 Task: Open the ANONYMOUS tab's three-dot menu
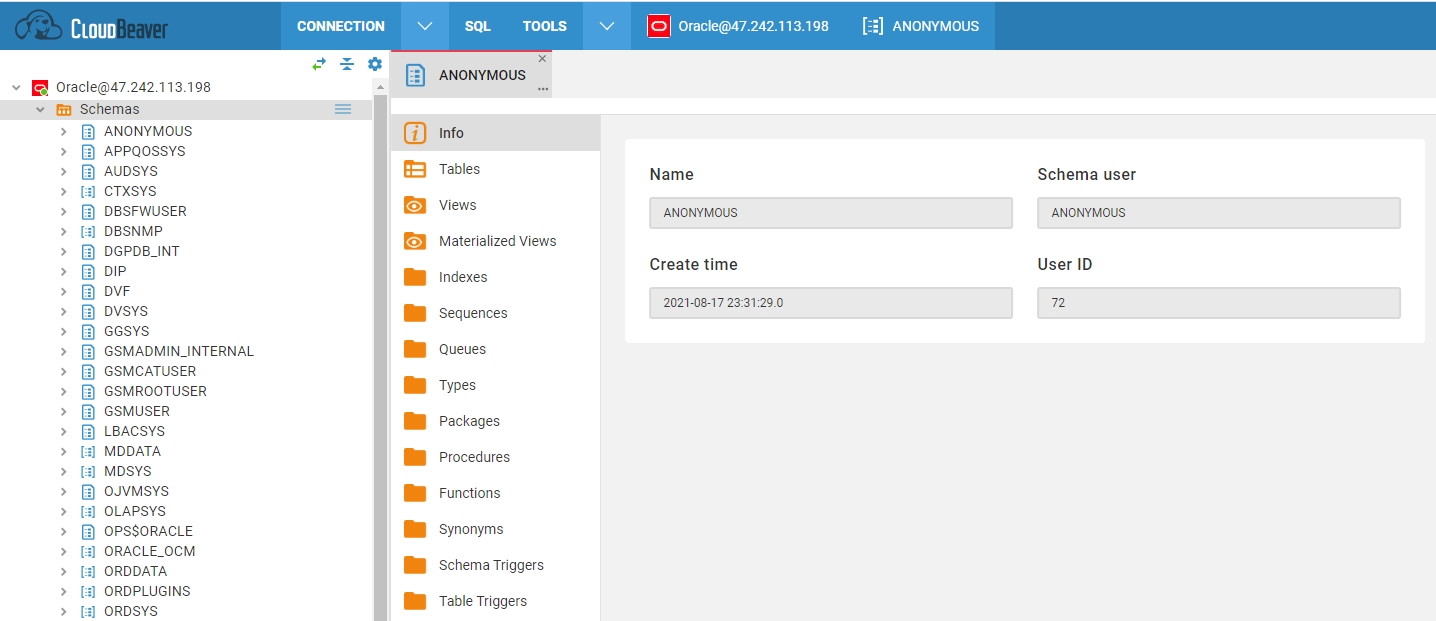tap(543, 89)
